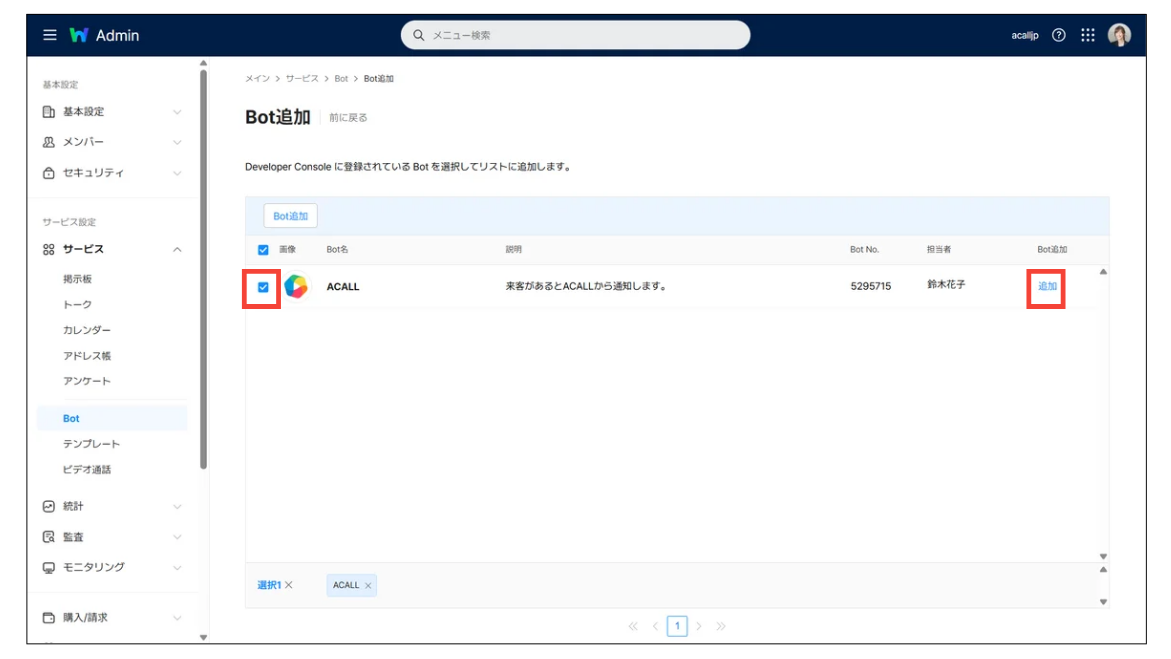Click the help question mark icon
Image resolution: width=1171 pixels, height=659 pixels.
[1059, 35]
